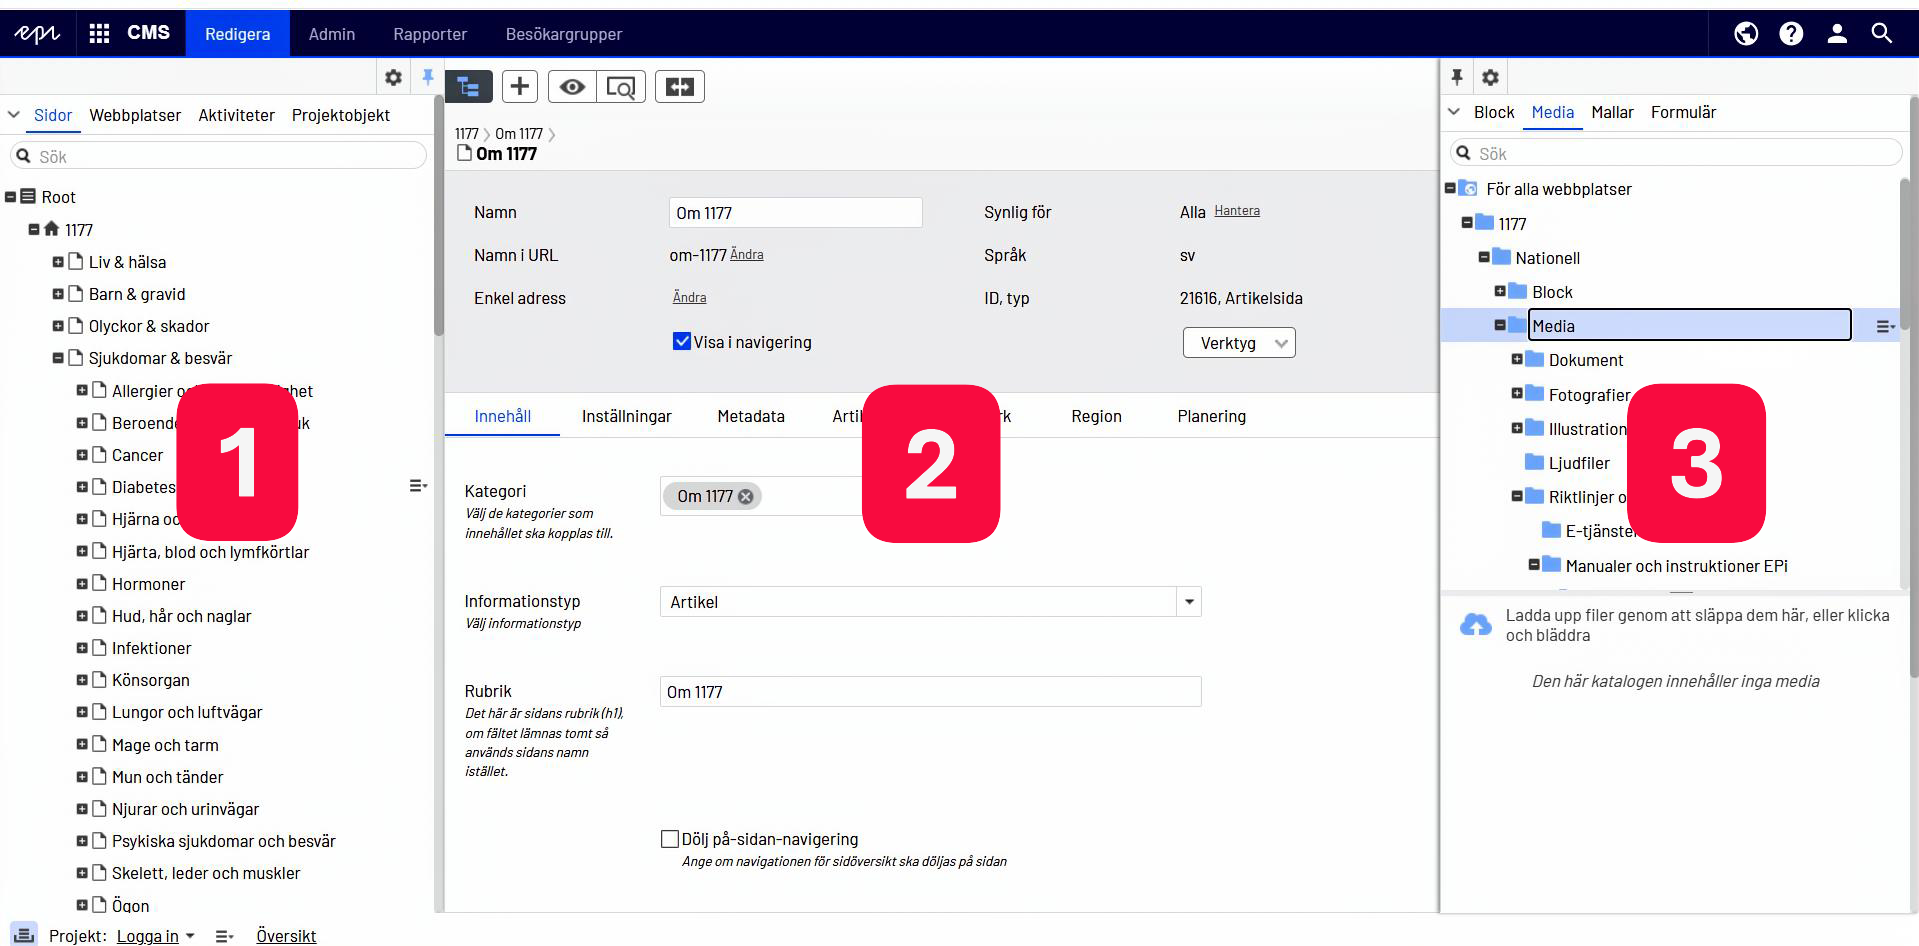Screen dimensions: 1919x946
Task: Click the Rubrik input field
Action: pos(930,692)
